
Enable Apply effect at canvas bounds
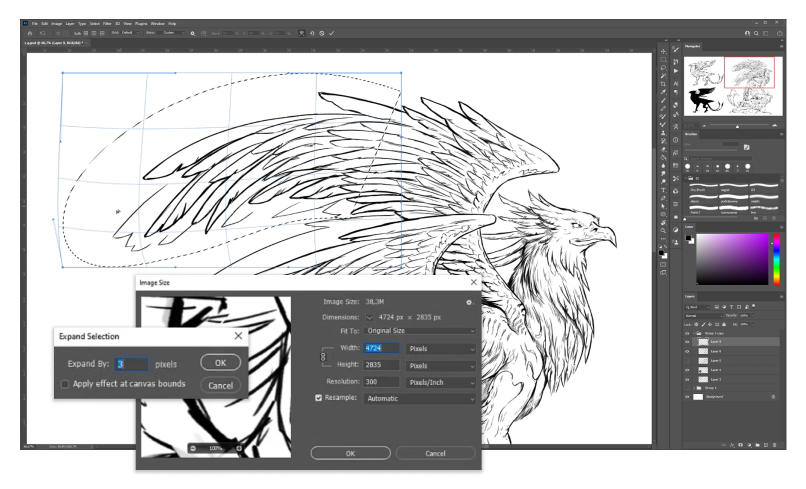click(65, 384)
